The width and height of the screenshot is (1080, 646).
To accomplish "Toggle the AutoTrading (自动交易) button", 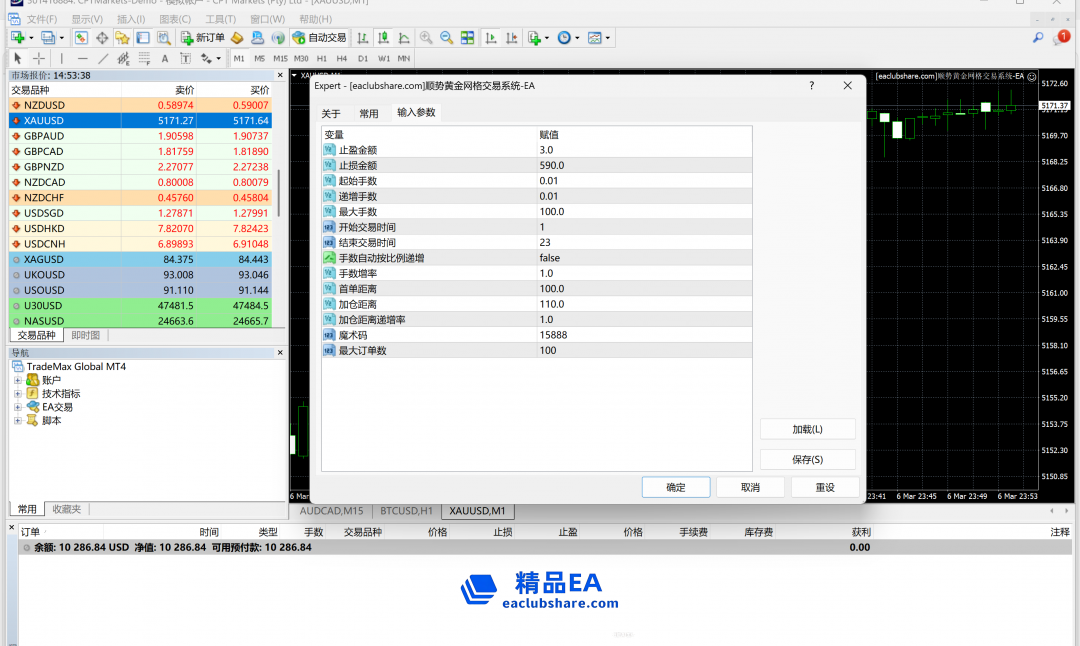I will click(319, 38).
